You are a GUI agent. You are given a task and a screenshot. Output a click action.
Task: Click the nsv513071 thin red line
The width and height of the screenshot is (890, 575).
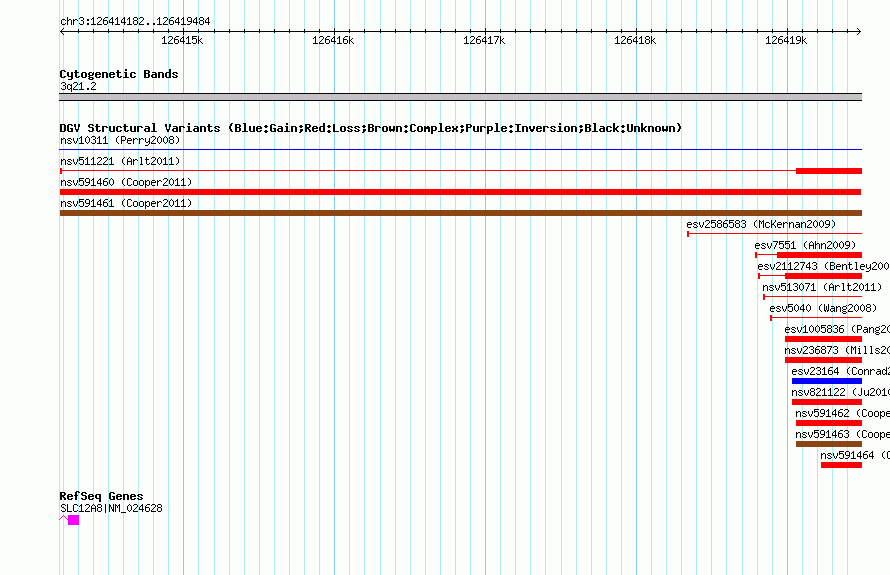coord(813,297)
